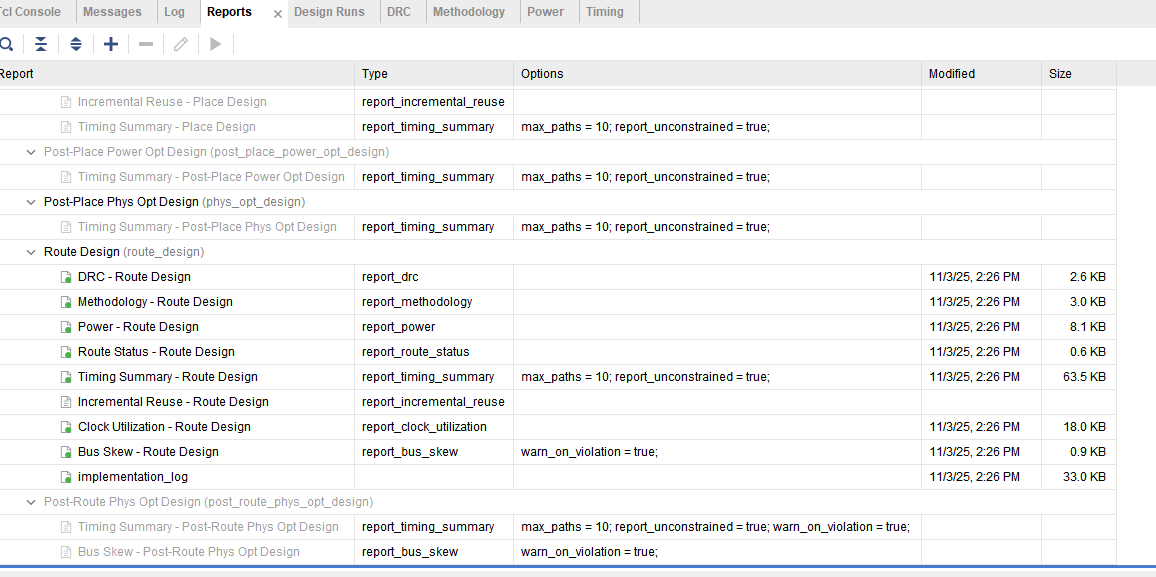The width and height of the screenshot is (1156, 577).
Task: Click the Collapse All toolbar icon
Action: [41, 44]
